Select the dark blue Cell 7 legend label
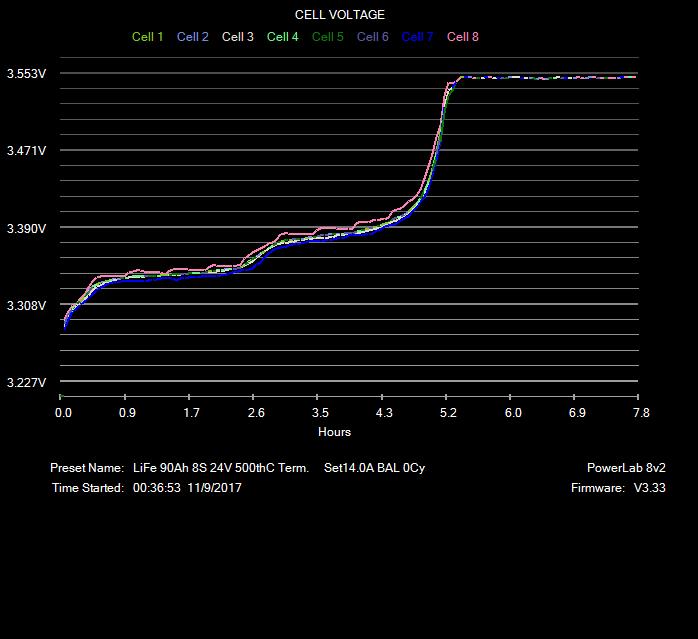 (417, 37)
